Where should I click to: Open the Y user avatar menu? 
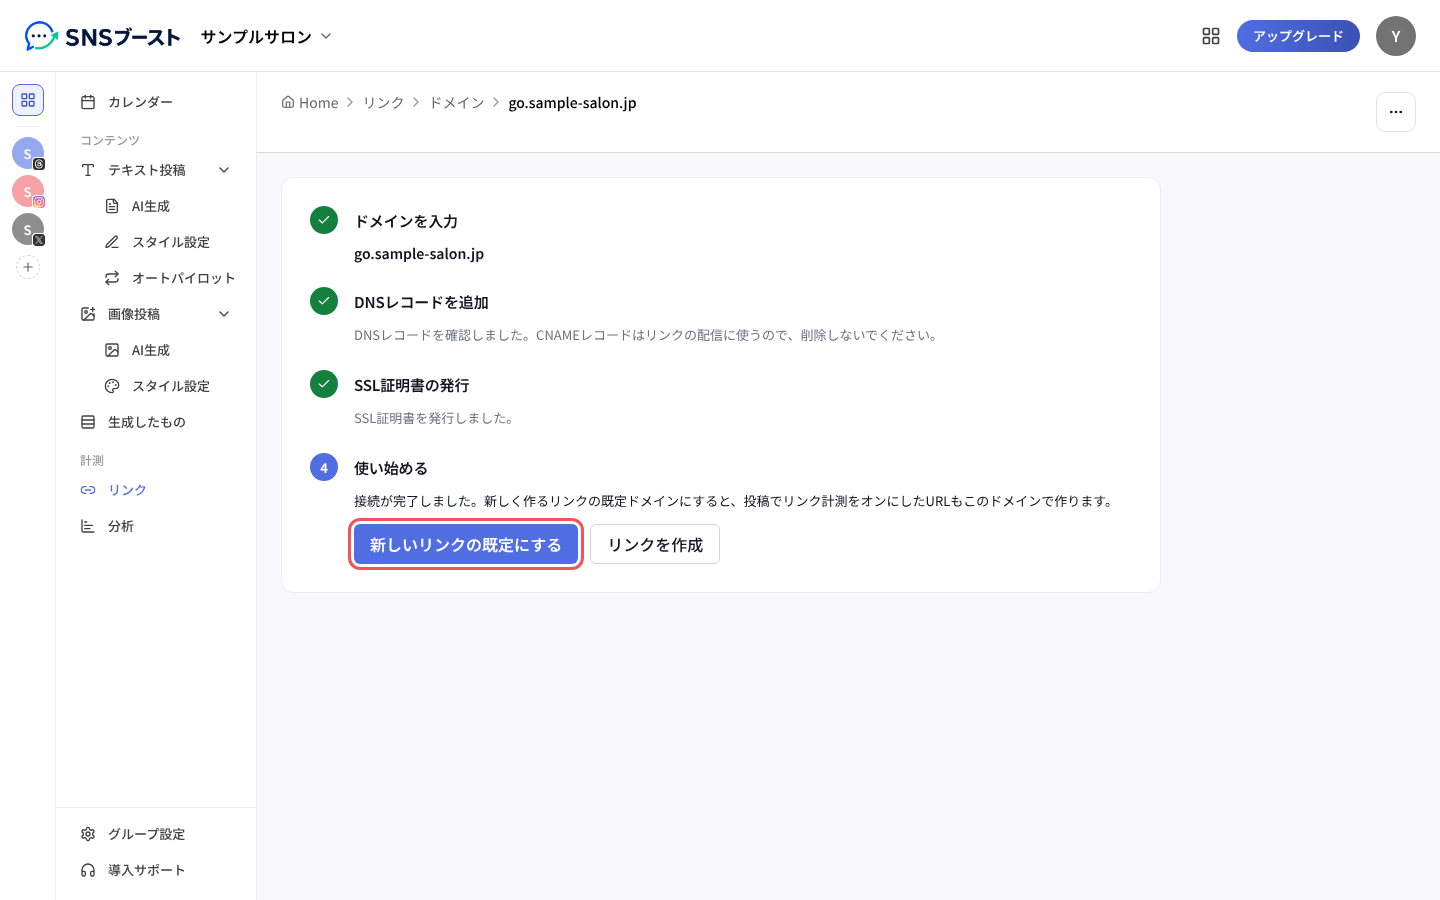[x=1396, y=36]
